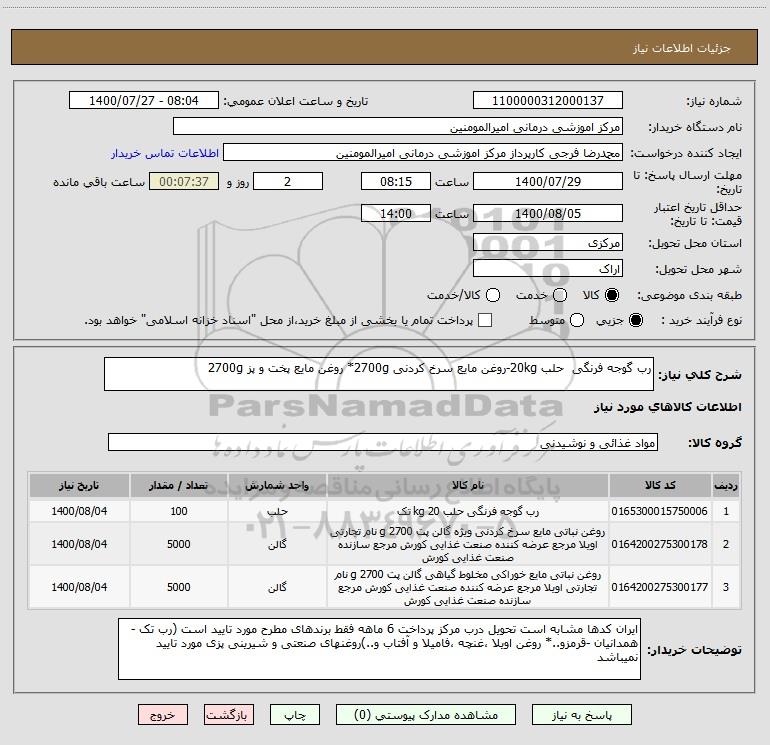Click the حلب unit cell

(x=277, y=511)
